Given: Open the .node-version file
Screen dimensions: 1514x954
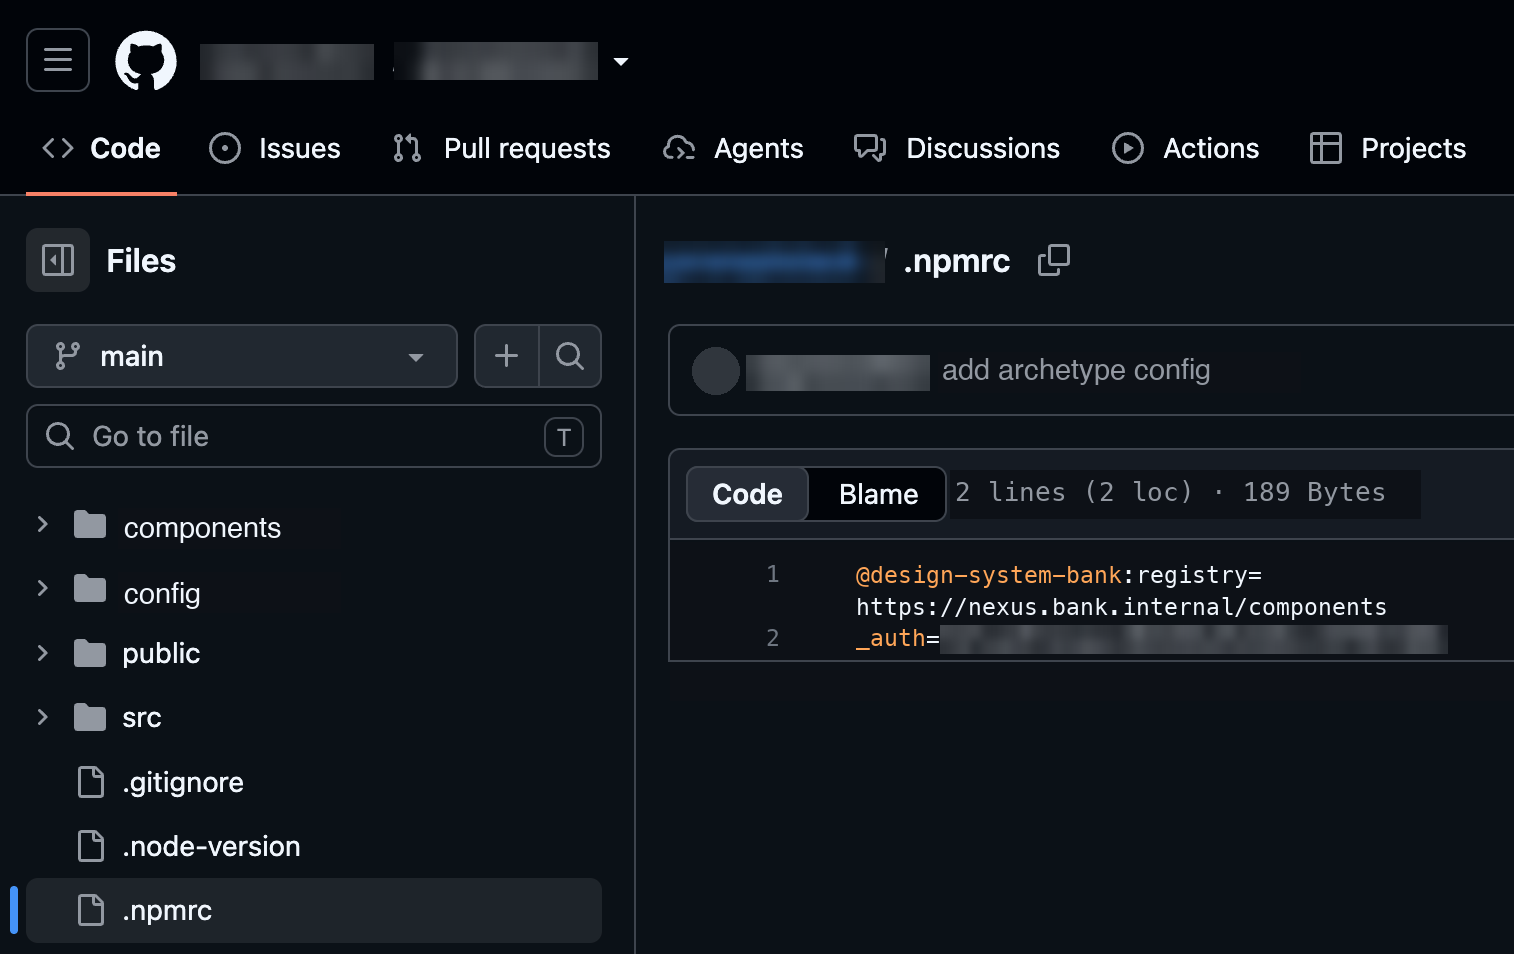Looking at the screenshot, I should (x=211, y=846).
